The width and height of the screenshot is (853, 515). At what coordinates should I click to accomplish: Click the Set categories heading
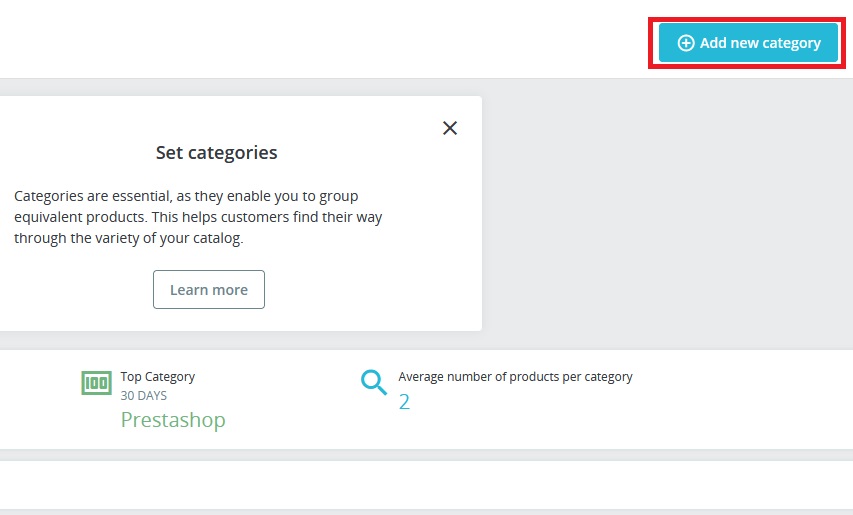216,153
